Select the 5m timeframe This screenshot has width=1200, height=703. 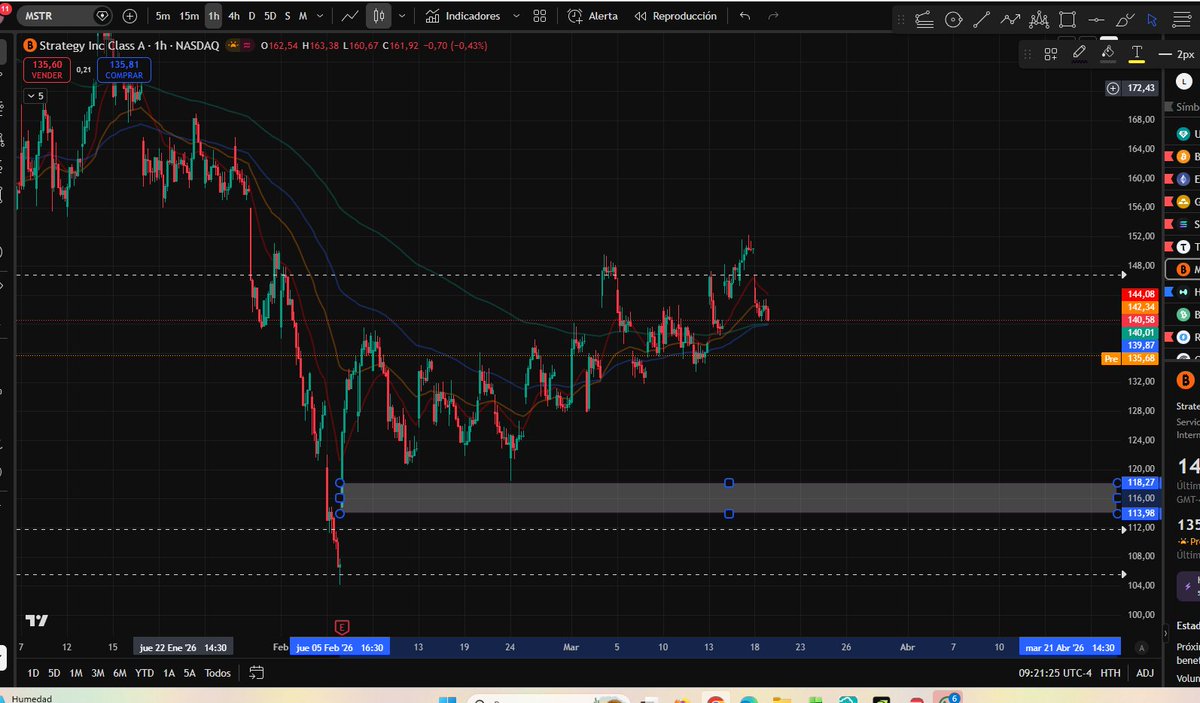pos(162,16)
